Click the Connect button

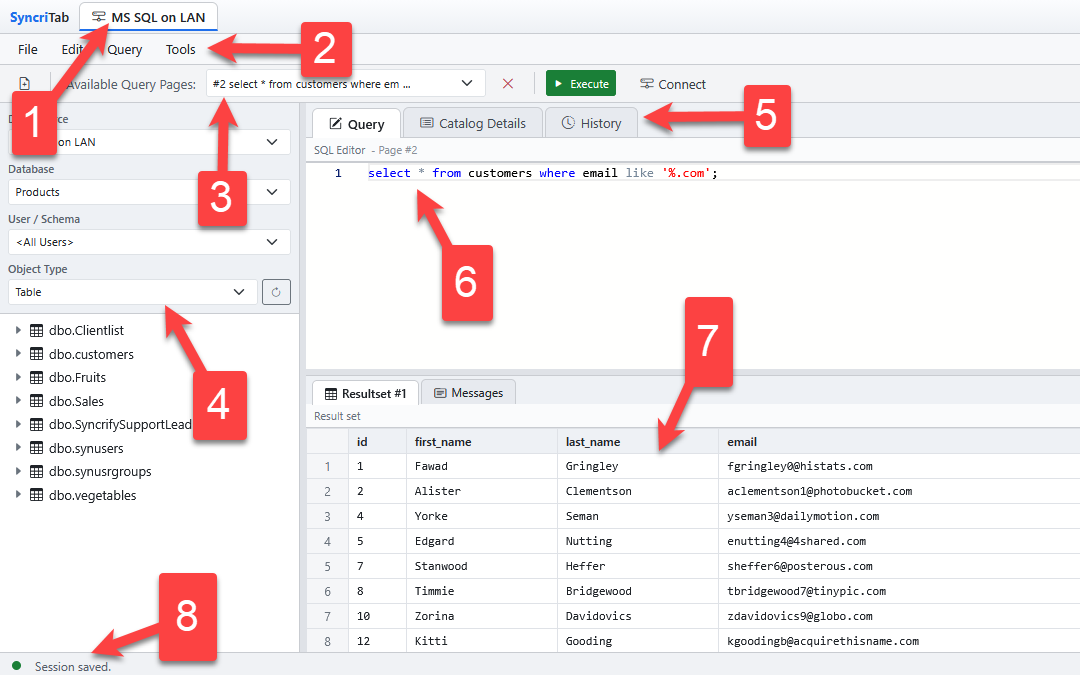point(672,84)
